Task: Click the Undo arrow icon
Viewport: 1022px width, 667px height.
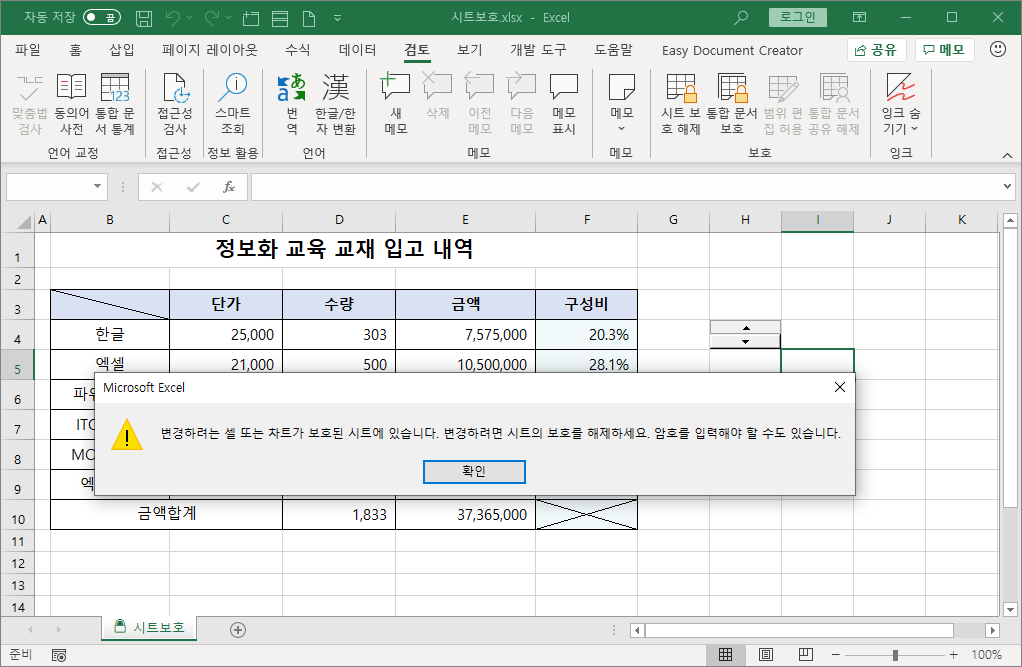Action: pyautogui.click(x=173, y=18)
